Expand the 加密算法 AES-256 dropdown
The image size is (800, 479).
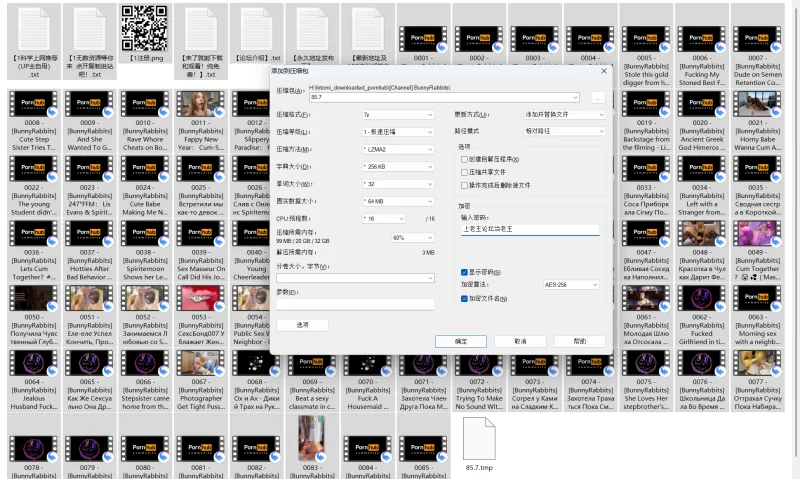pos(570,285)
